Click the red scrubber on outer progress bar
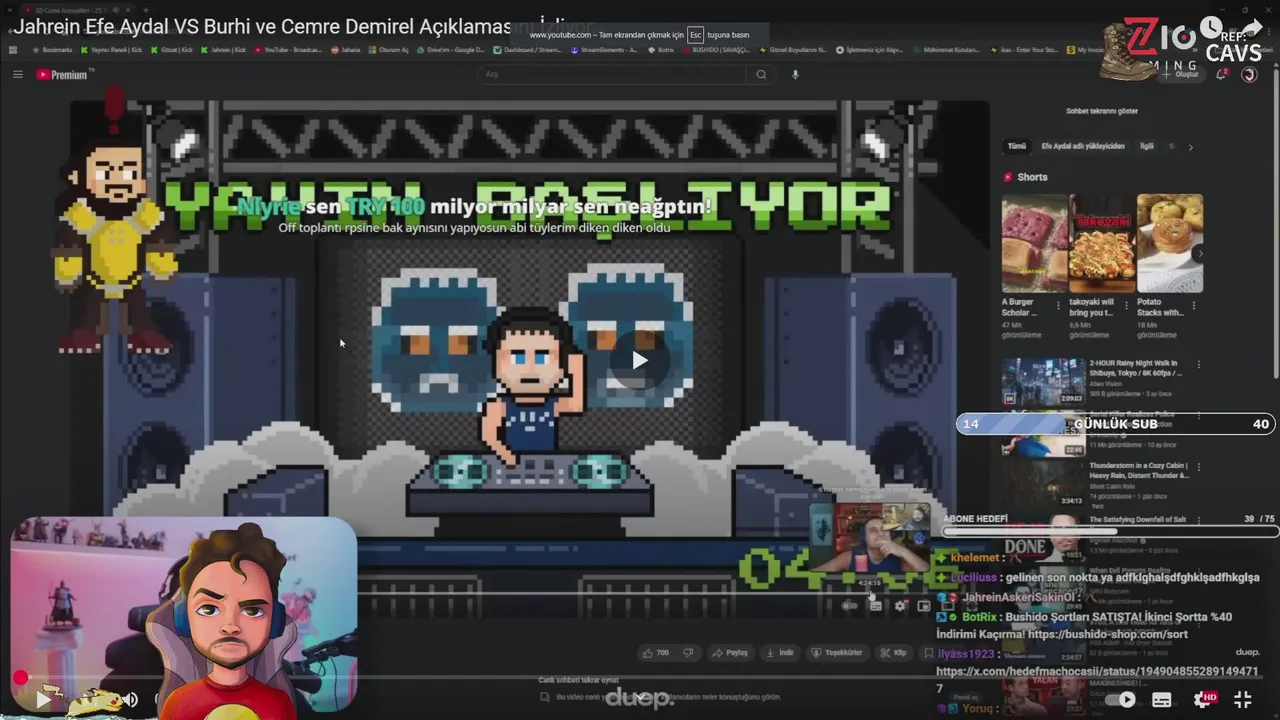Screen dimensions: 1280x720 coord(20,677)
